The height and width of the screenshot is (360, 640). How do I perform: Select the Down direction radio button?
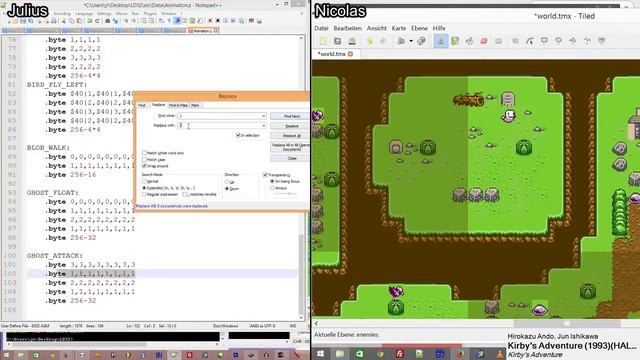(227, 189)
